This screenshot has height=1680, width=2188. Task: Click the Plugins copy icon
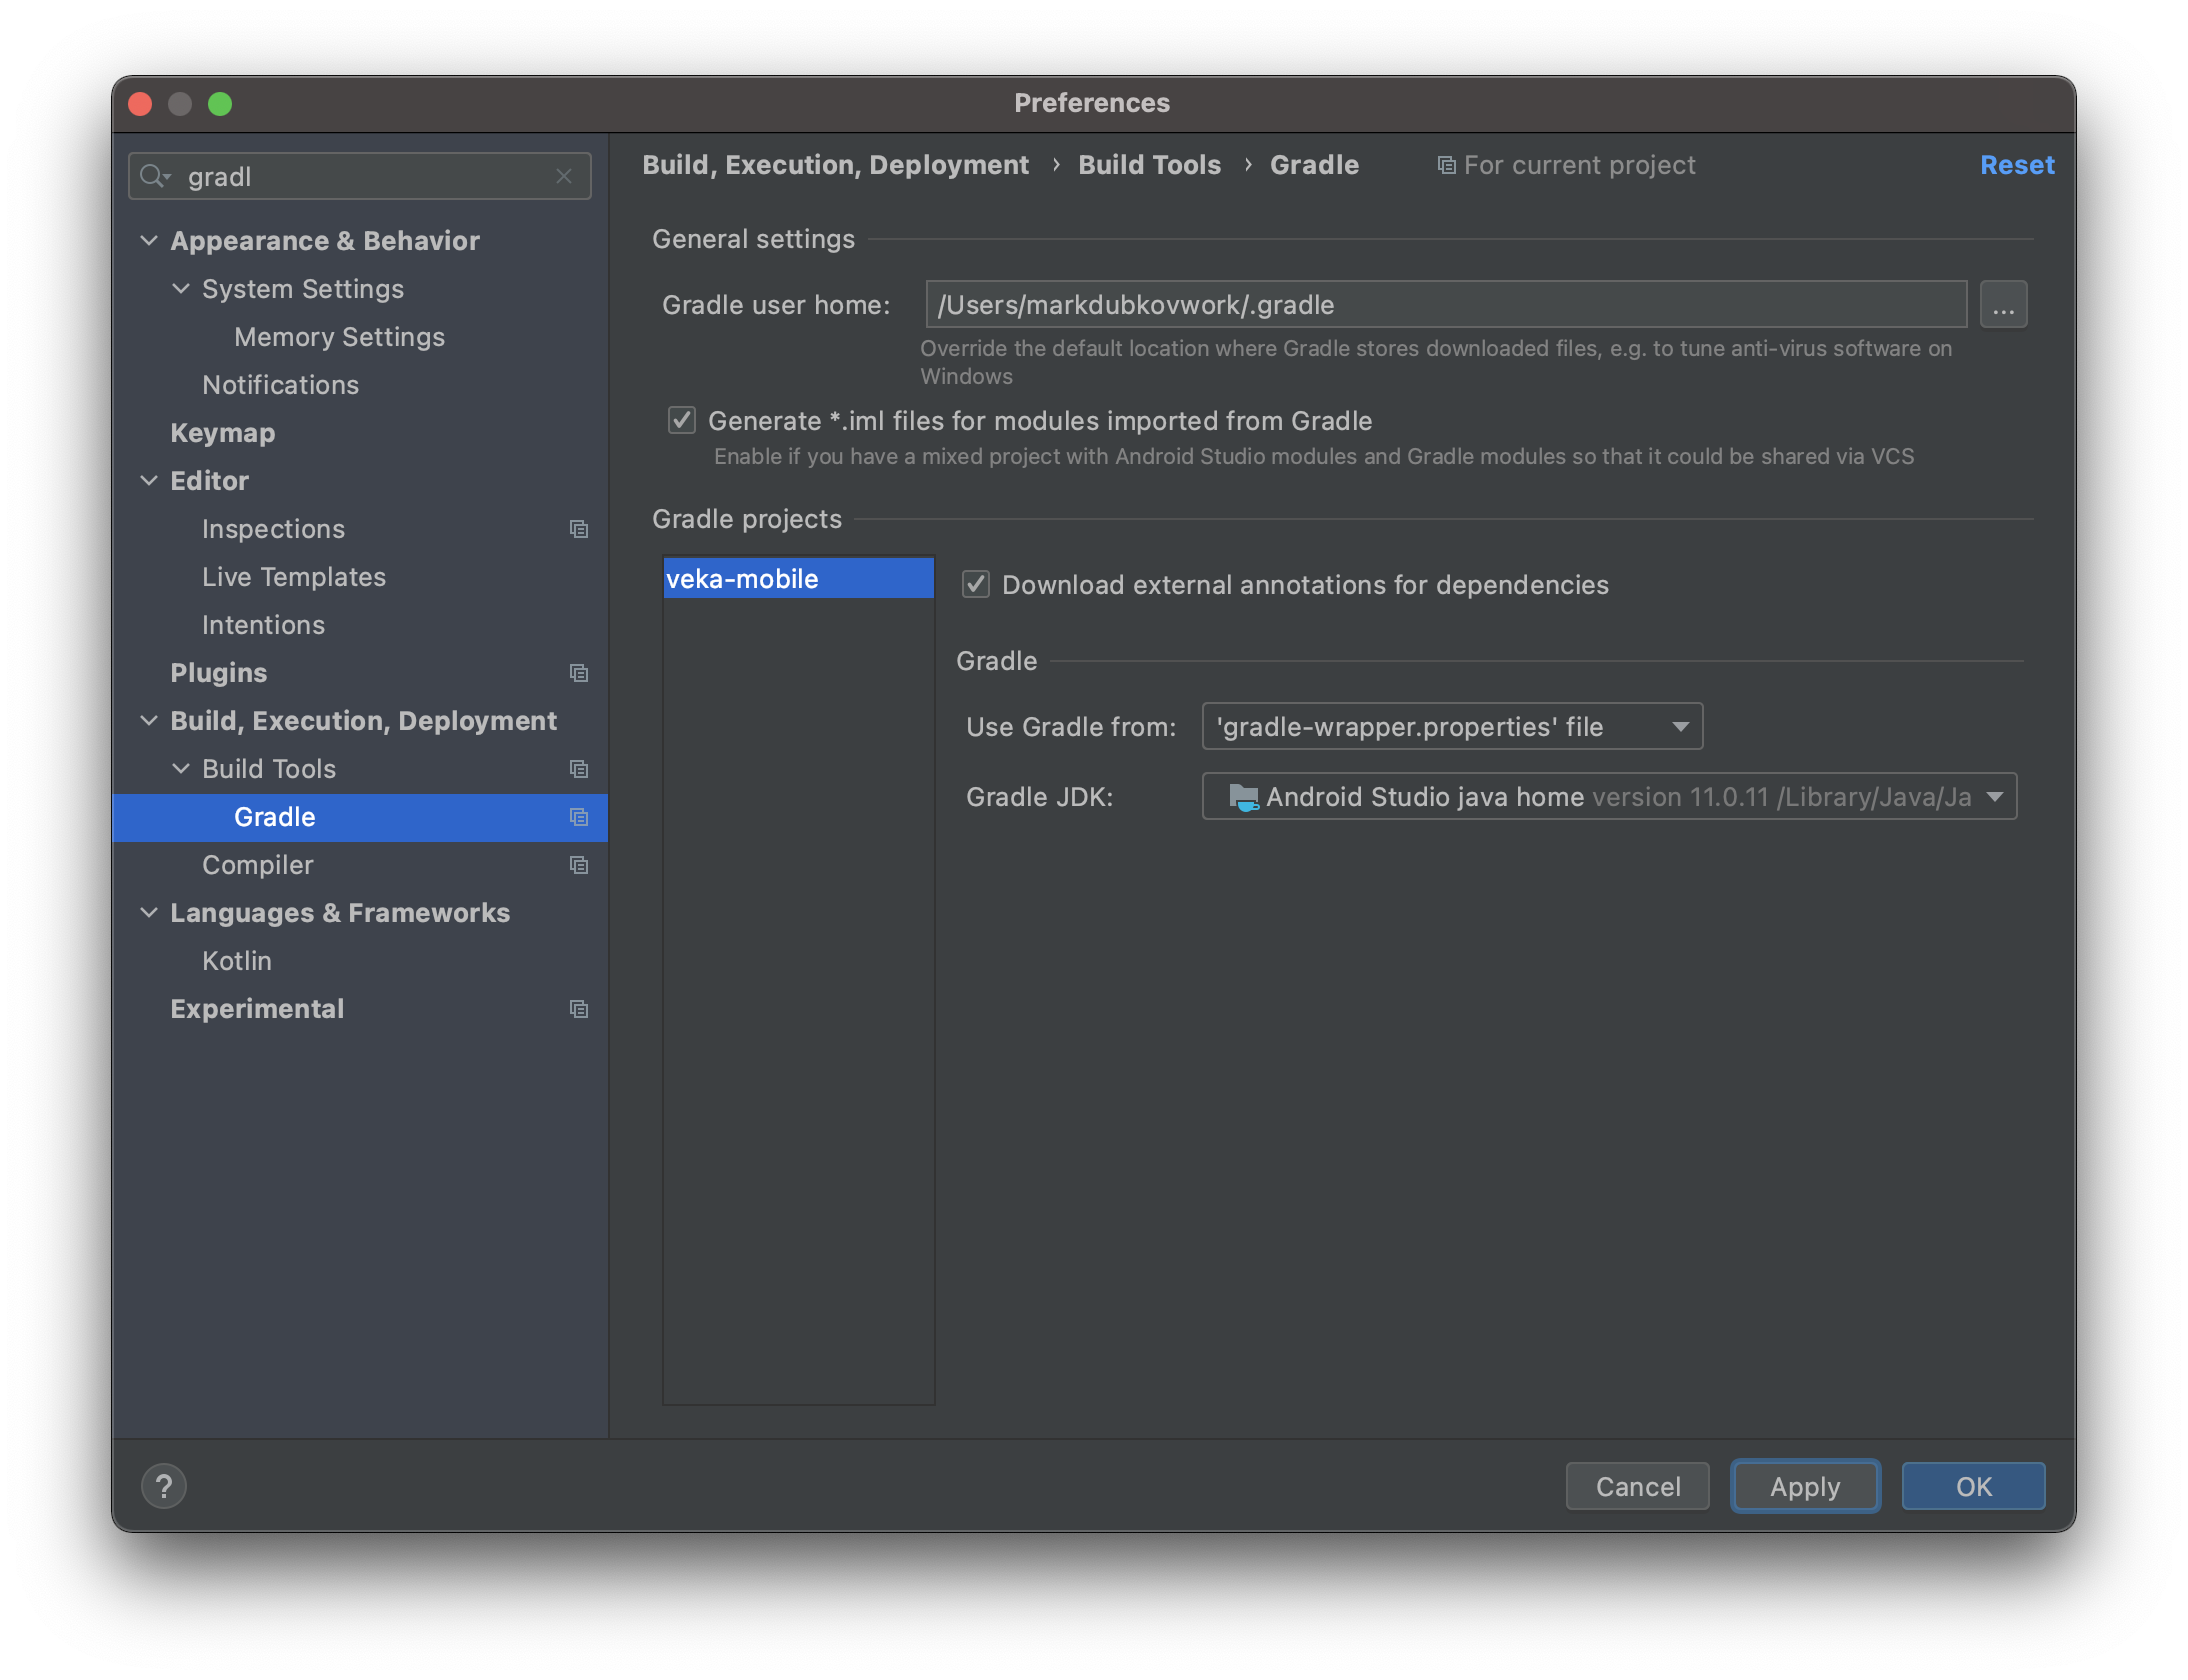(579, 671)
